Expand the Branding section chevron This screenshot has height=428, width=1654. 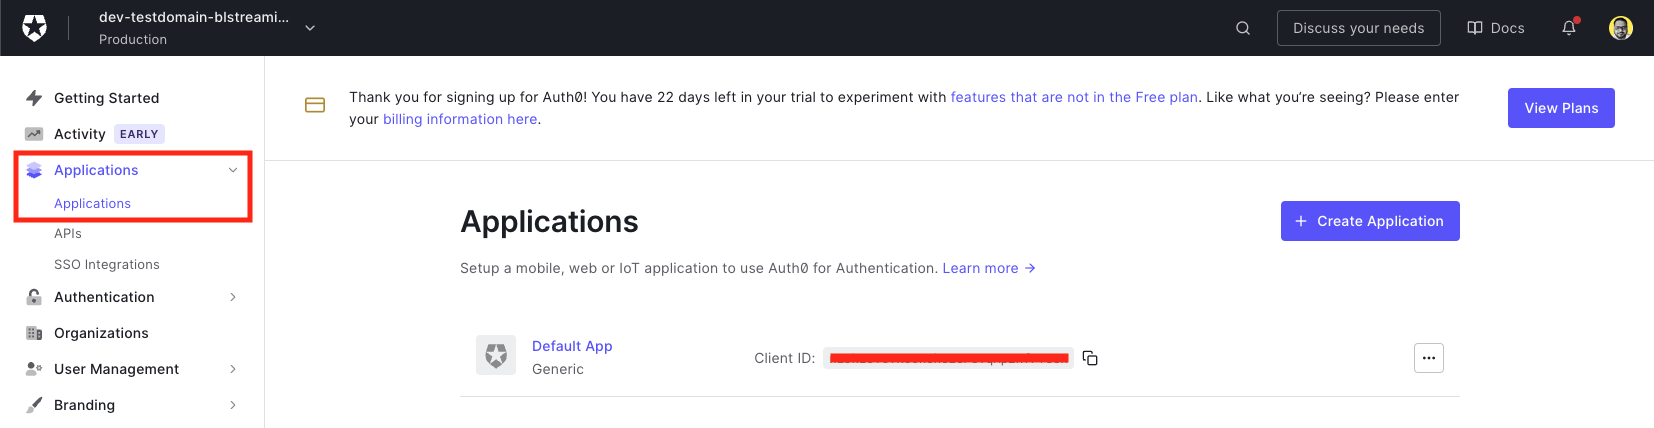click(233, 405)
